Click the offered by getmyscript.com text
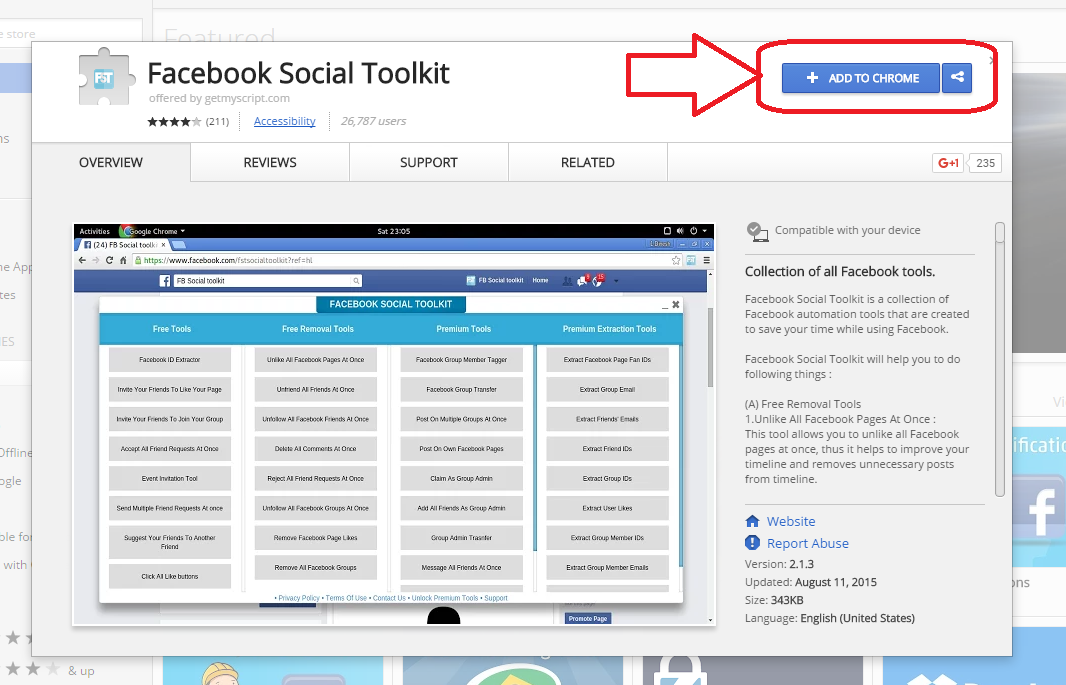1066x685 pixels. 220,98
